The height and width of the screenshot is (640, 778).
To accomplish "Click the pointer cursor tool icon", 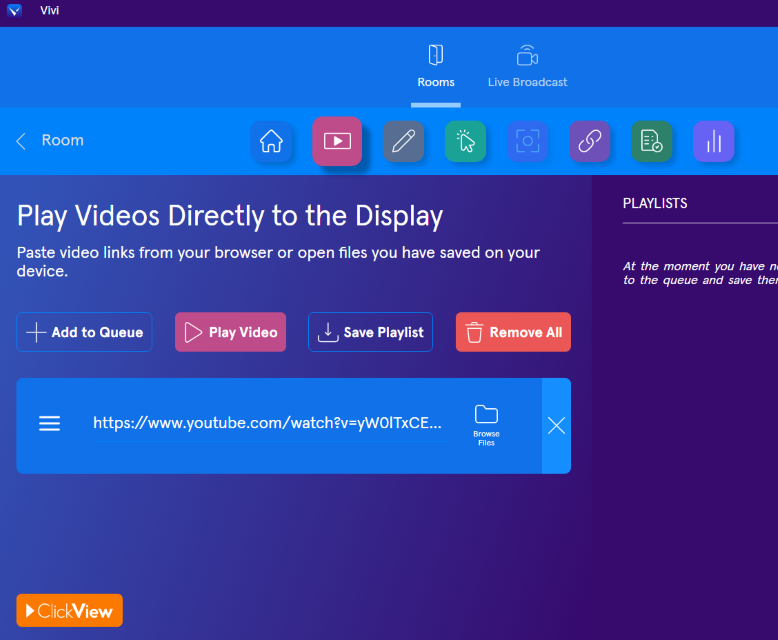I will [465, 141].
